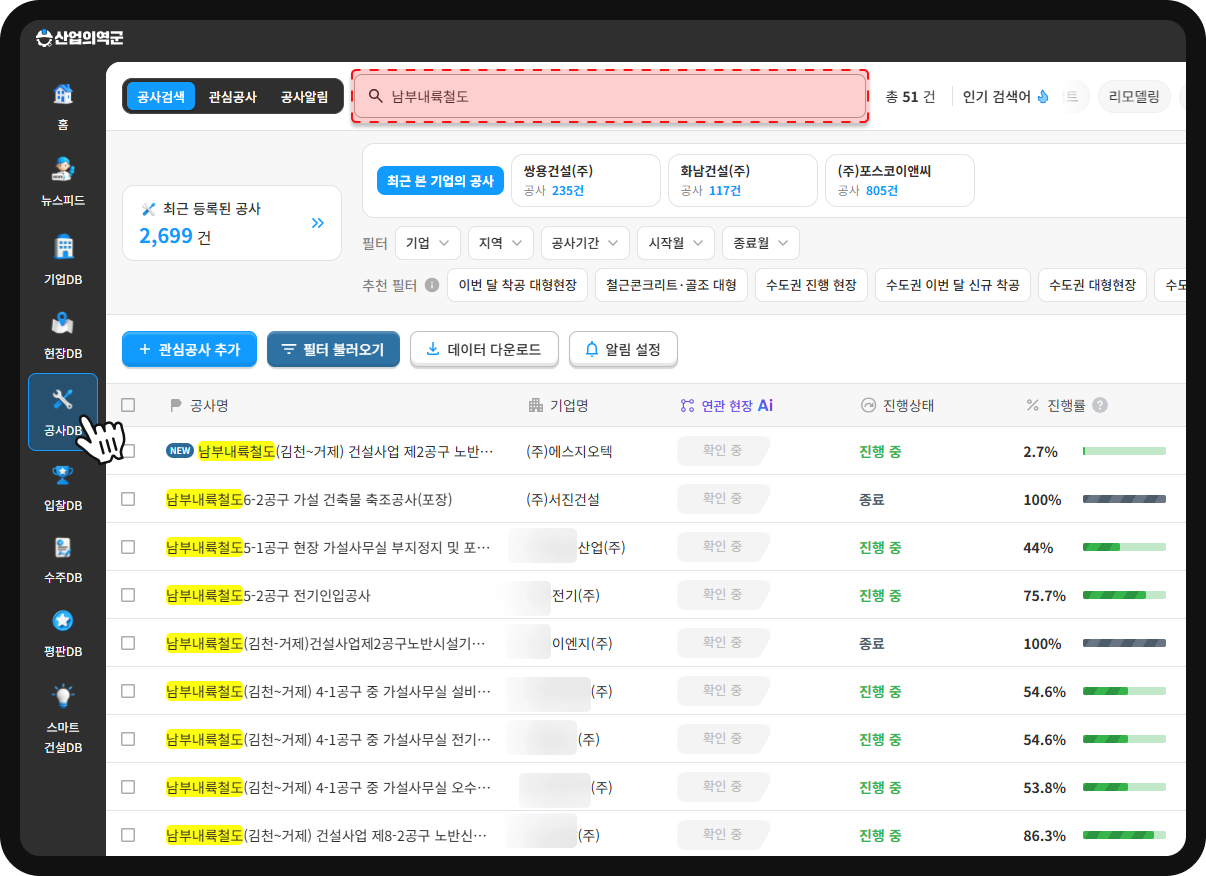Expand the 종료월 filter dropdown
The image size is (1206, 876).
[x=761, y=243]
